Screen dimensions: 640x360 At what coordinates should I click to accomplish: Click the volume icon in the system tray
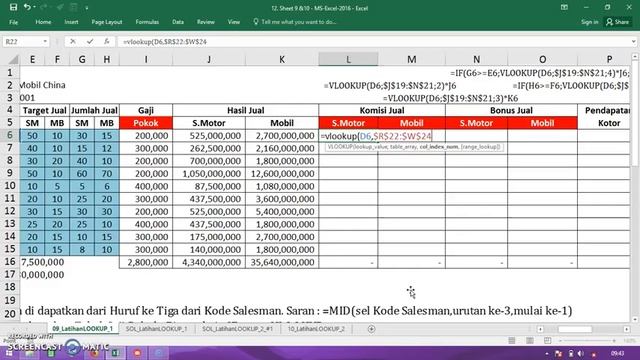pos(580,353)
